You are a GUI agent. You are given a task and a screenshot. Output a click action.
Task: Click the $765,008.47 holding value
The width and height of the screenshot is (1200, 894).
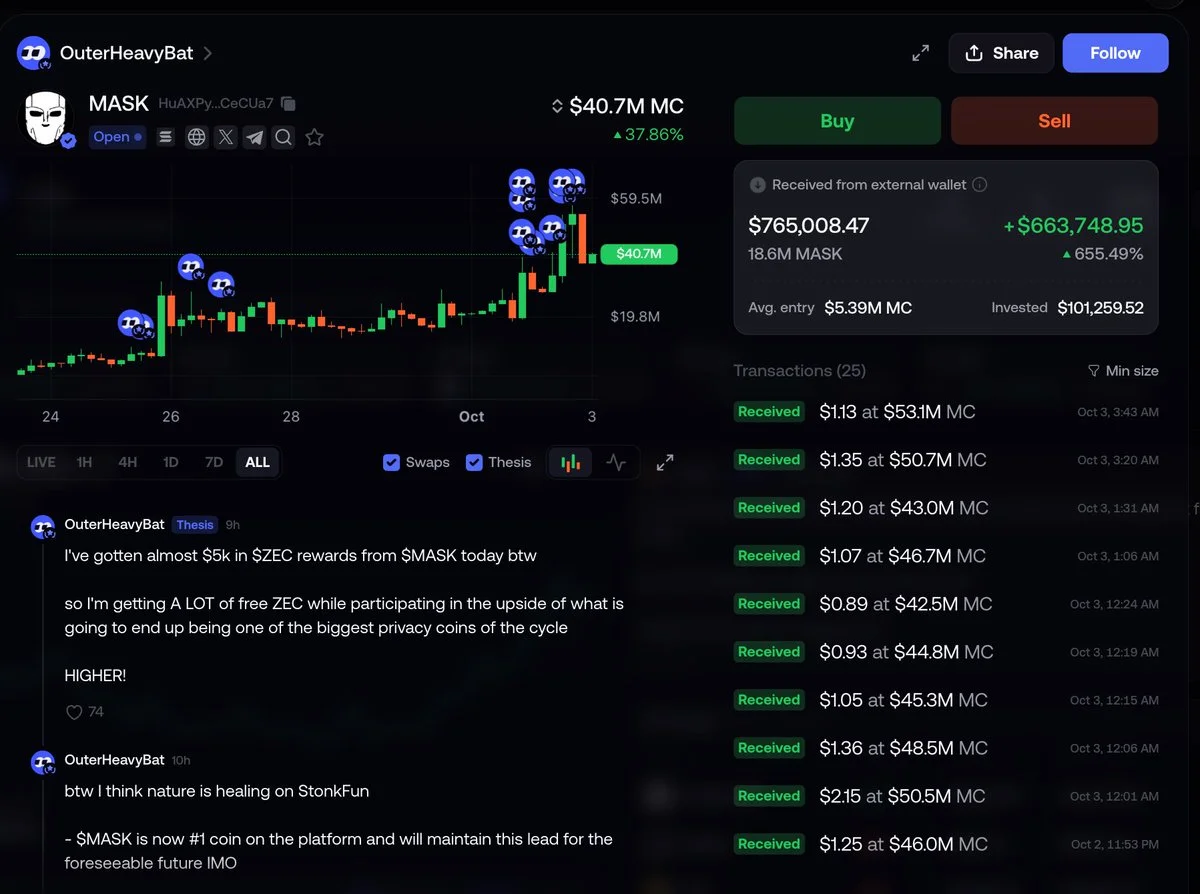809,225
